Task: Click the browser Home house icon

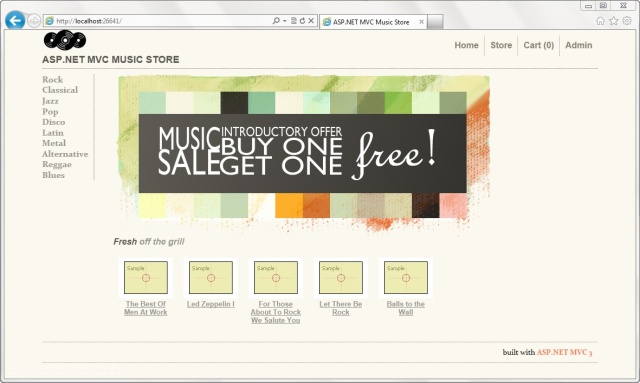Action: click(x=600, y=20)
